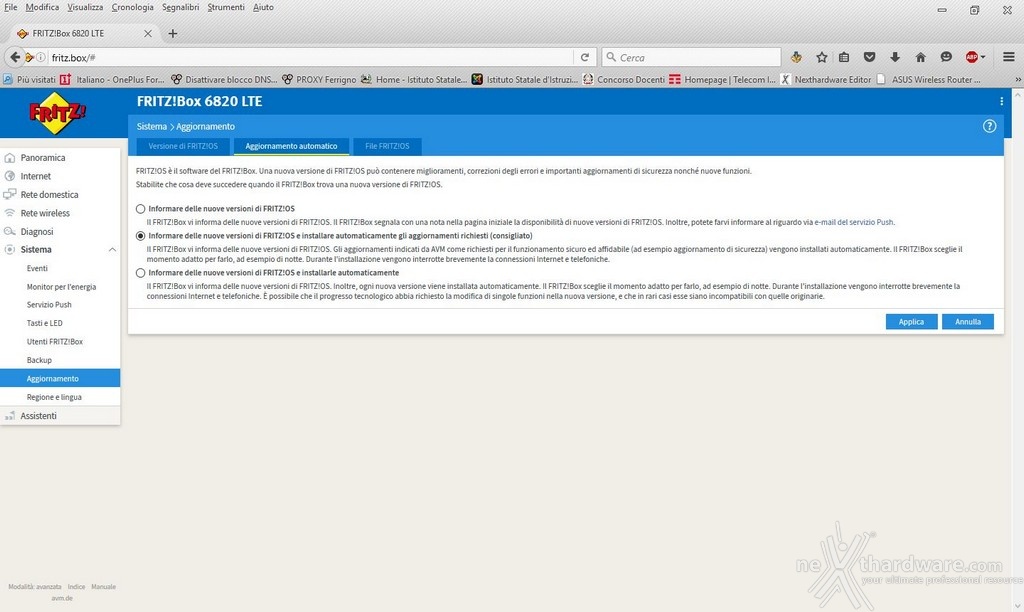Image resolution: width=1024 pixels, height=612 pixels.
Task: Open the FRITZ!Box three-dot options menu
Action: pos(1001,101)
